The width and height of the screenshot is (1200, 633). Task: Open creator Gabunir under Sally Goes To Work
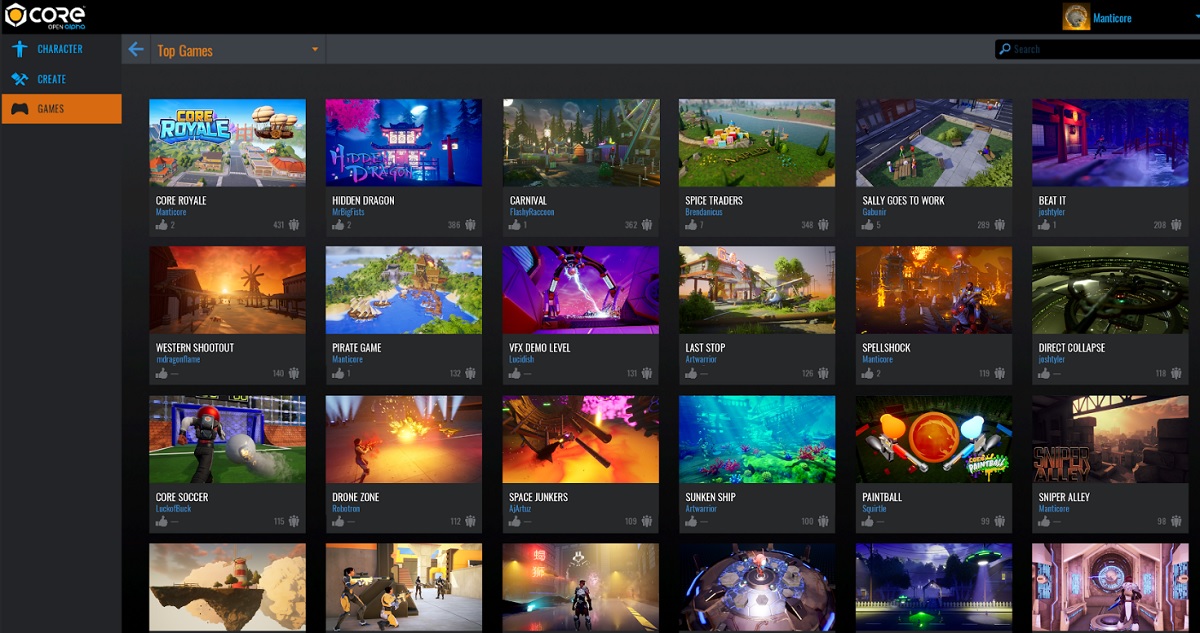[x=875, y=212]
